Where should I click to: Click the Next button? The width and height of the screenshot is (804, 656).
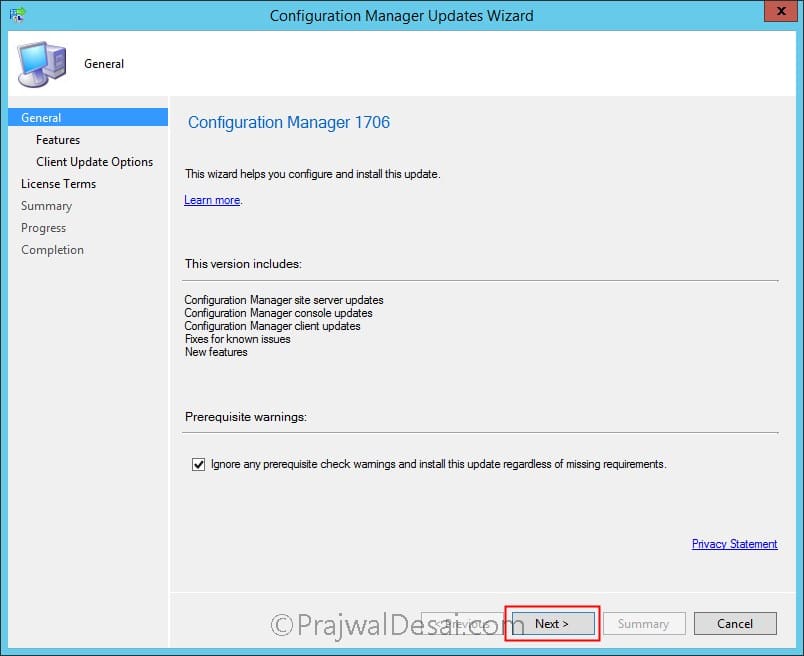[x=553, y=624]
